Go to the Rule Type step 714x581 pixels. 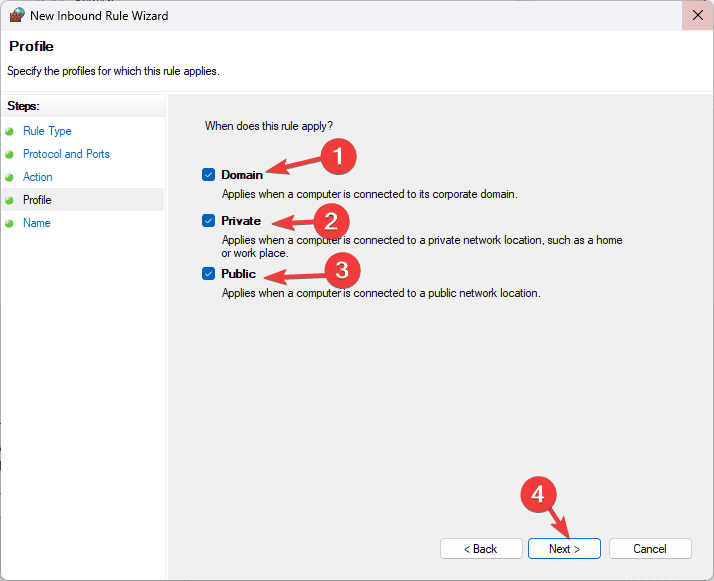(x=47, y=131)
